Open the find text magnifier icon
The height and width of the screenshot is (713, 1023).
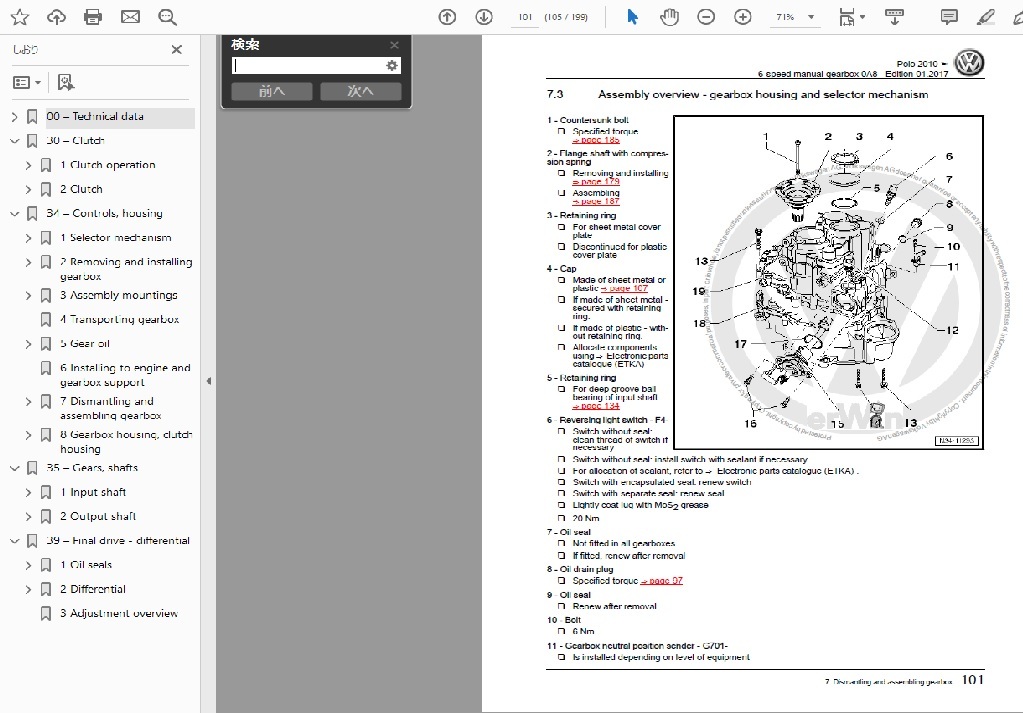(168, 17)
